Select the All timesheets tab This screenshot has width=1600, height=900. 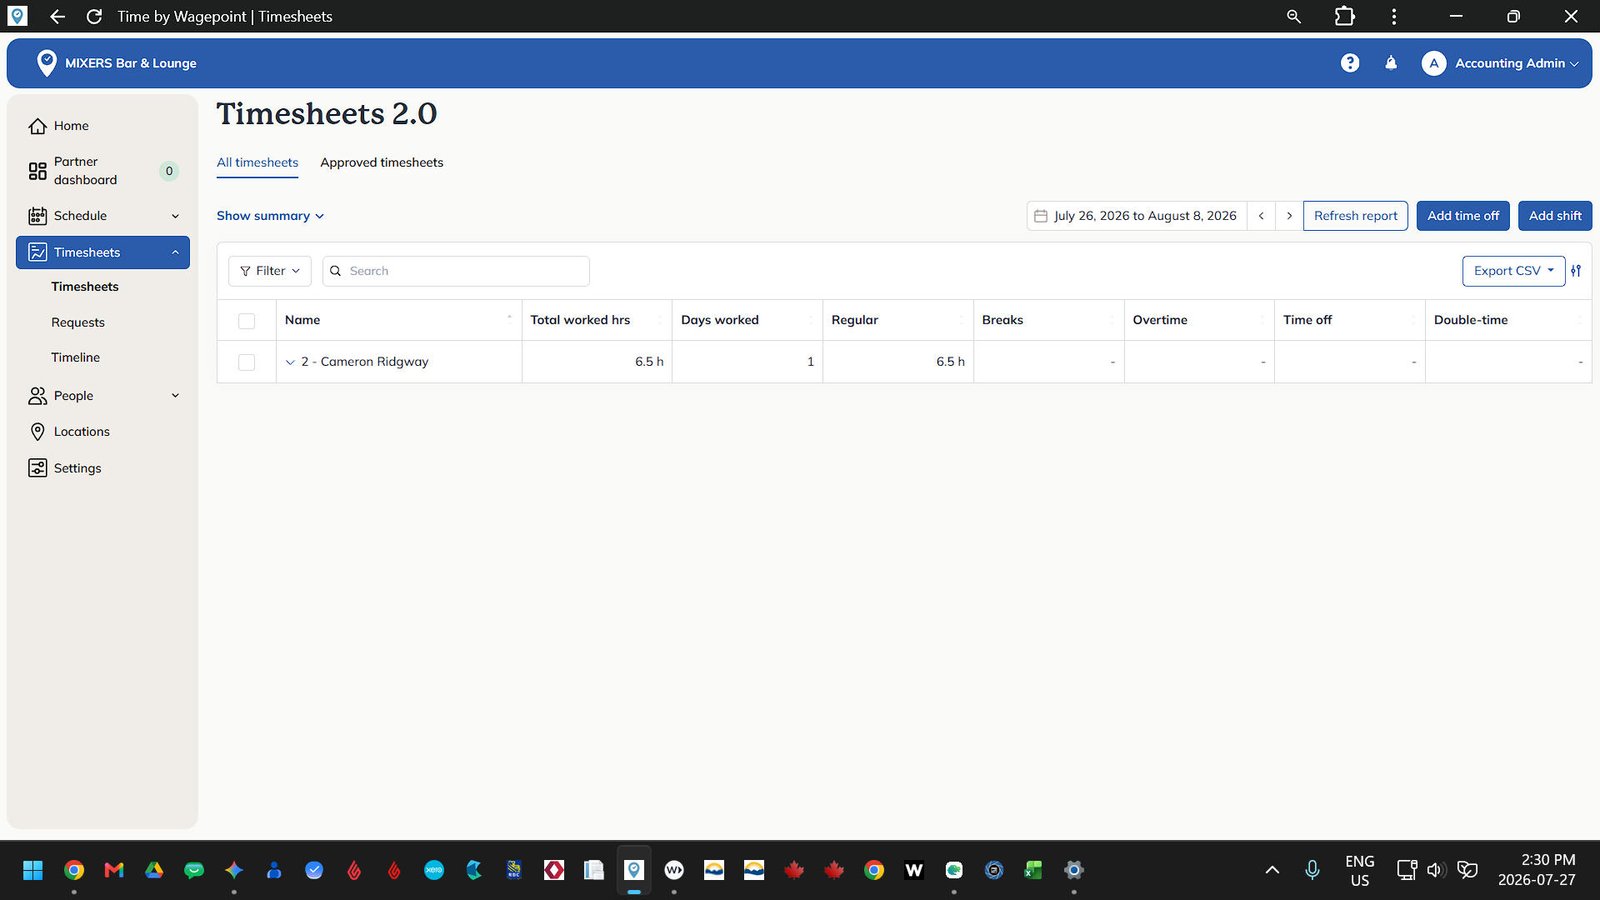pos(257,162)
